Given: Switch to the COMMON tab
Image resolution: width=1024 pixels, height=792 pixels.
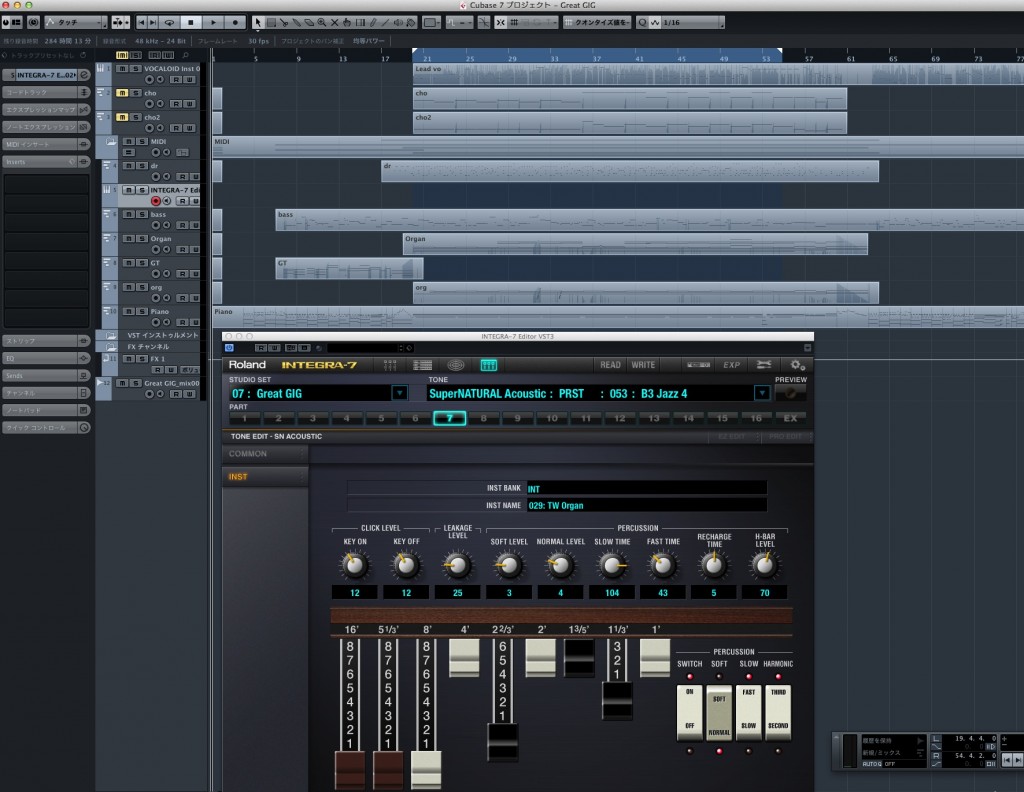Looking at the screenshot, I should [265, 454].
